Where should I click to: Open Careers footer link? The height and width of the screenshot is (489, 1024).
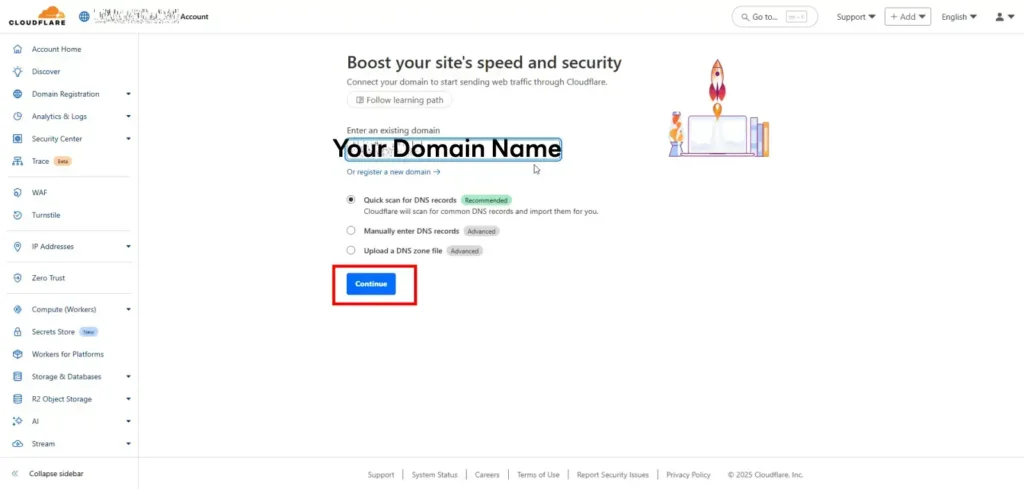pos(487,475)
